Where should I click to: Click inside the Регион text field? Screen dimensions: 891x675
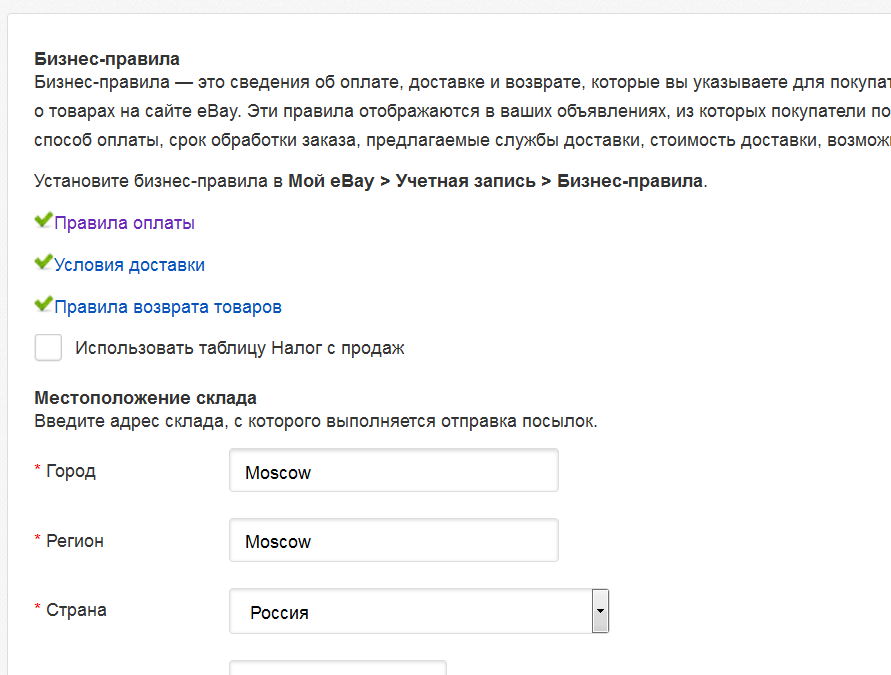(393, 540)
